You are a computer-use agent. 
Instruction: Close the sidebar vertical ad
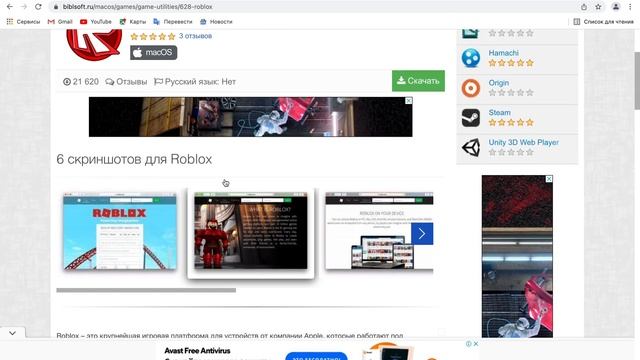(549, 179)
